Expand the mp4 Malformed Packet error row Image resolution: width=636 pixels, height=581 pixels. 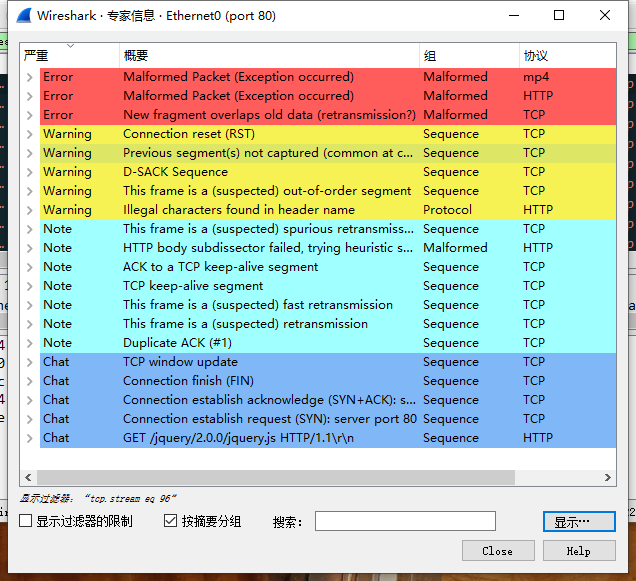click(30, 77)
